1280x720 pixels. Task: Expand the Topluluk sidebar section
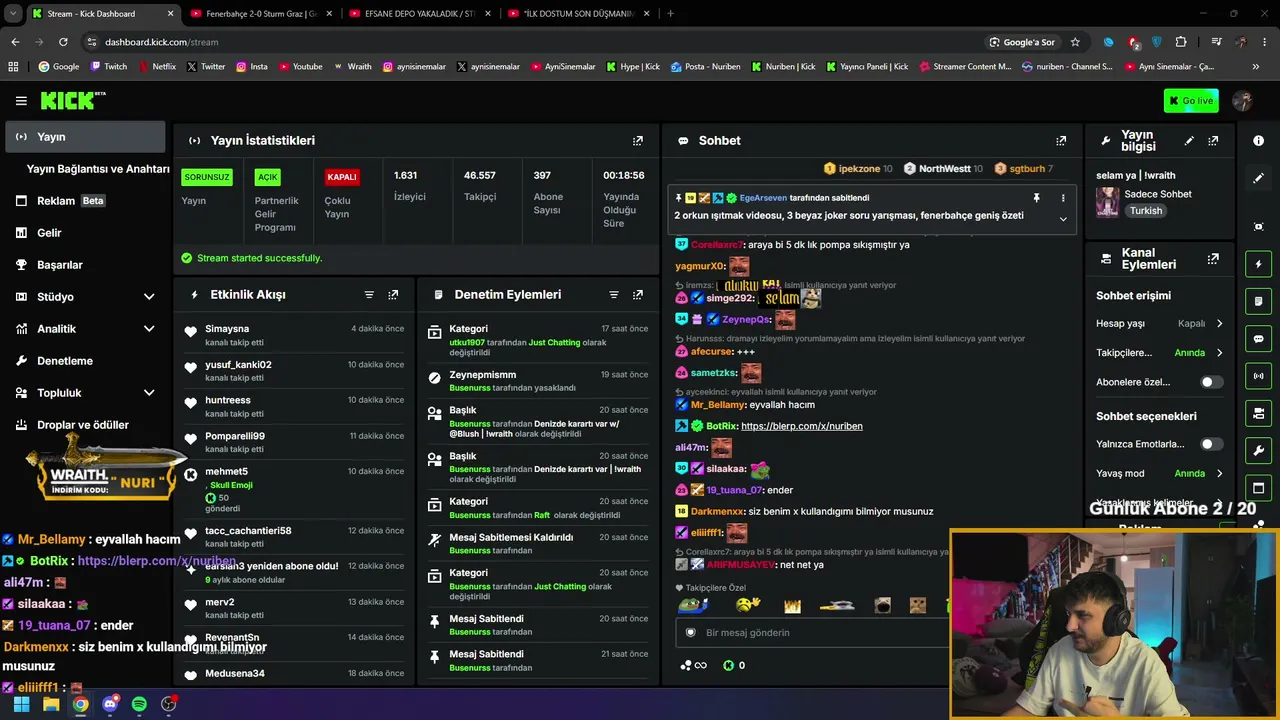coord(149,393)
